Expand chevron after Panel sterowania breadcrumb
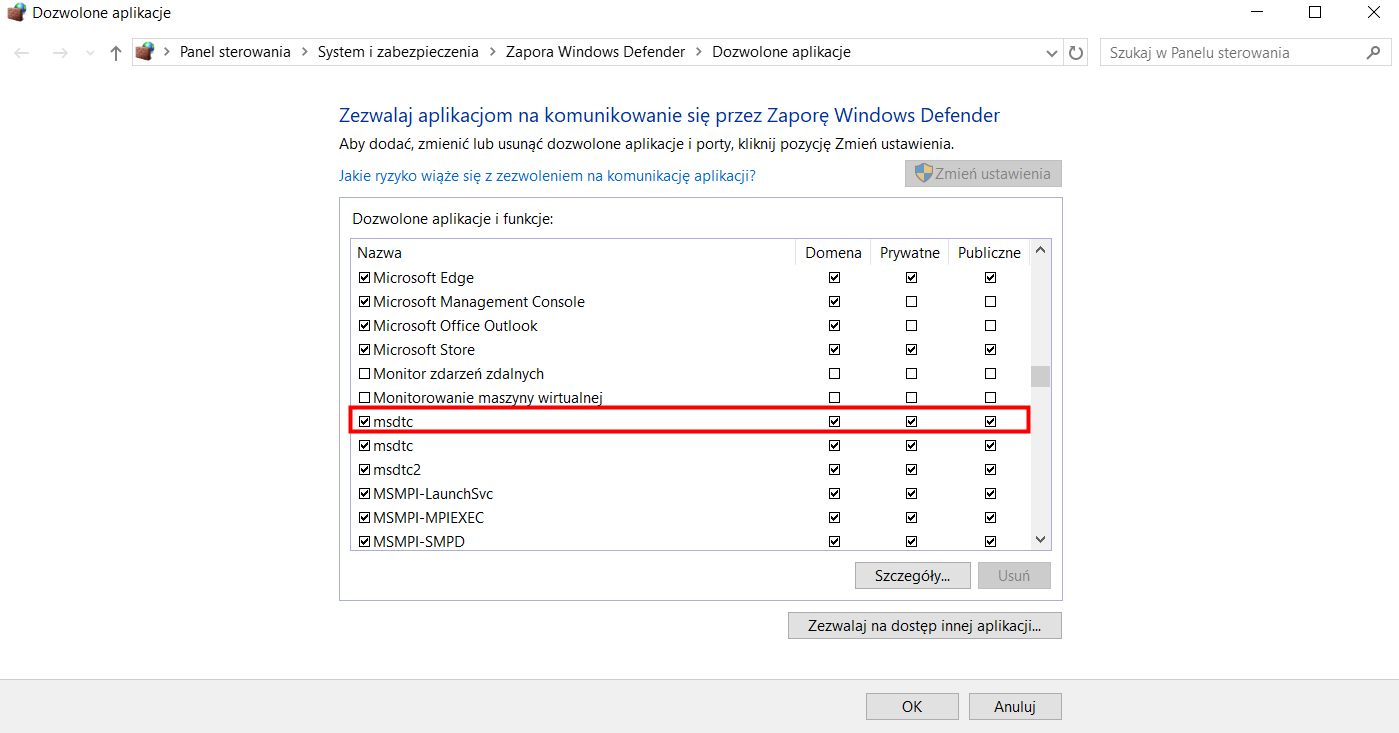Viewport: 1399px width, 733px height. [x=305, y=52]
